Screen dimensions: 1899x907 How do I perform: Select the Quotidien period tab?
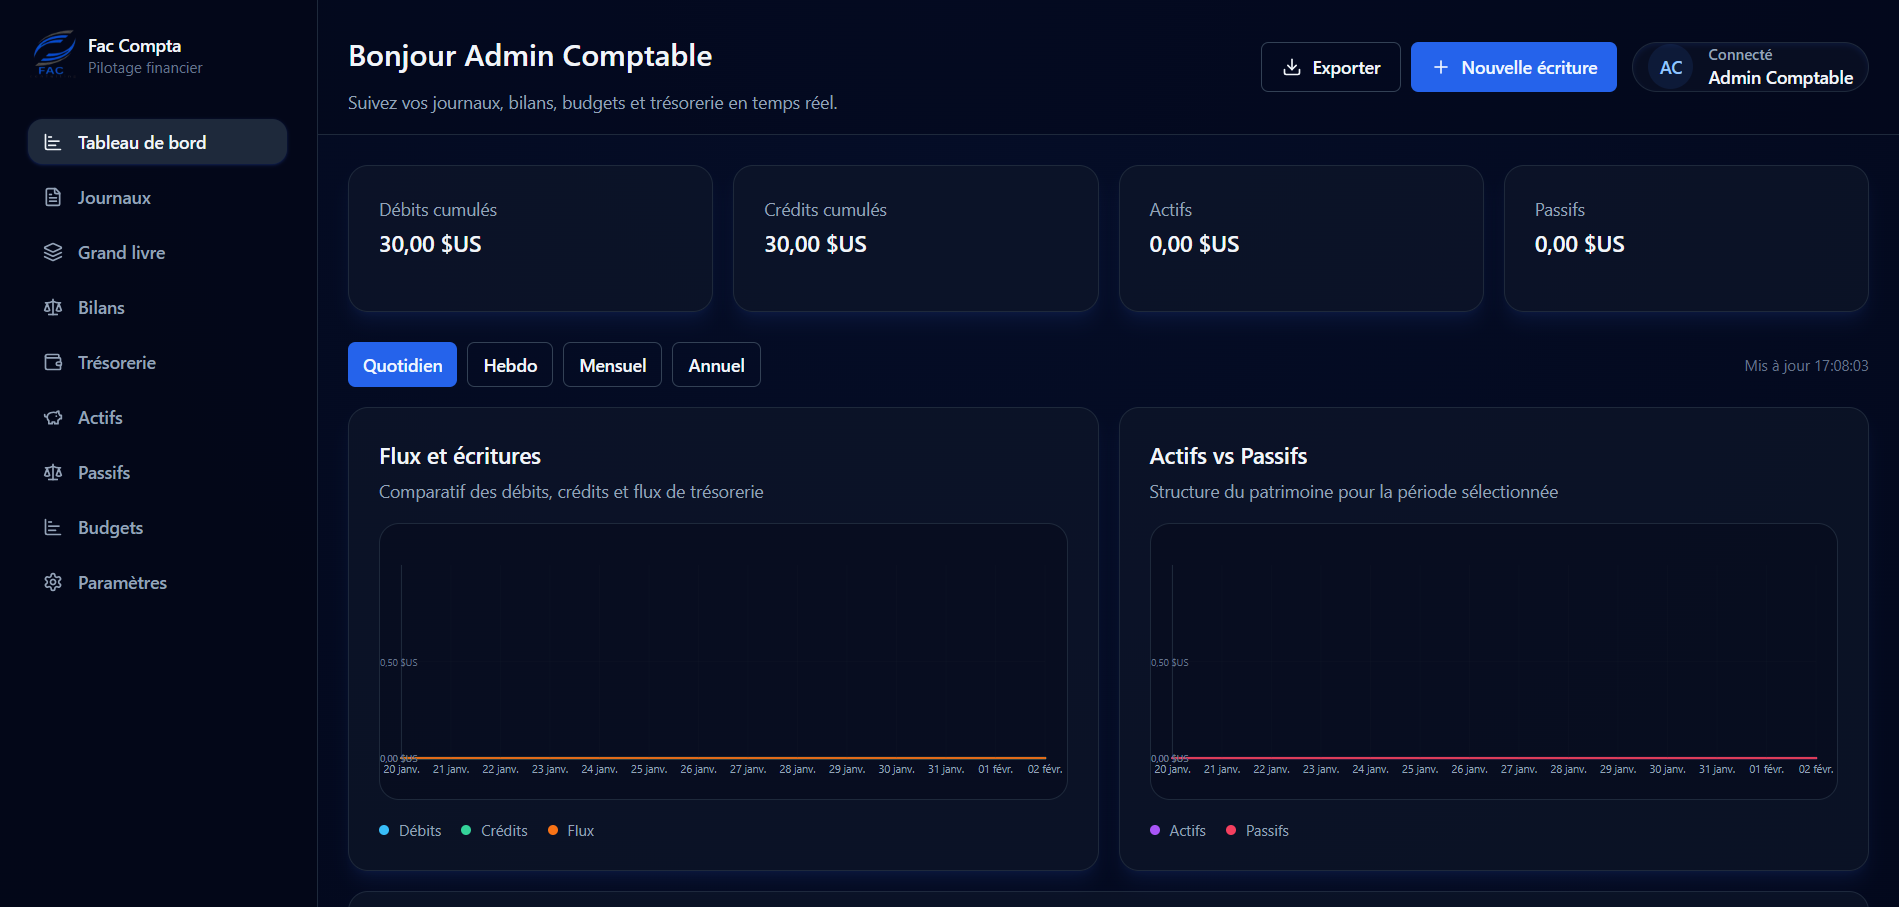click(x=402, y=365)
